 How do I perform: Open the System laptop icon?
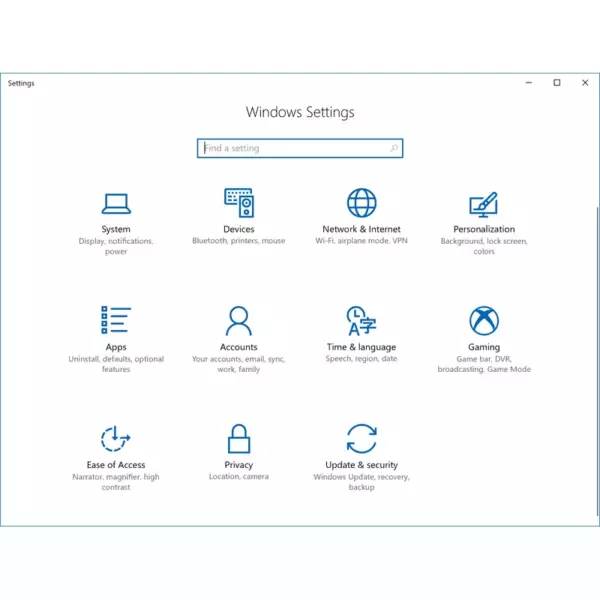[116, 204]
